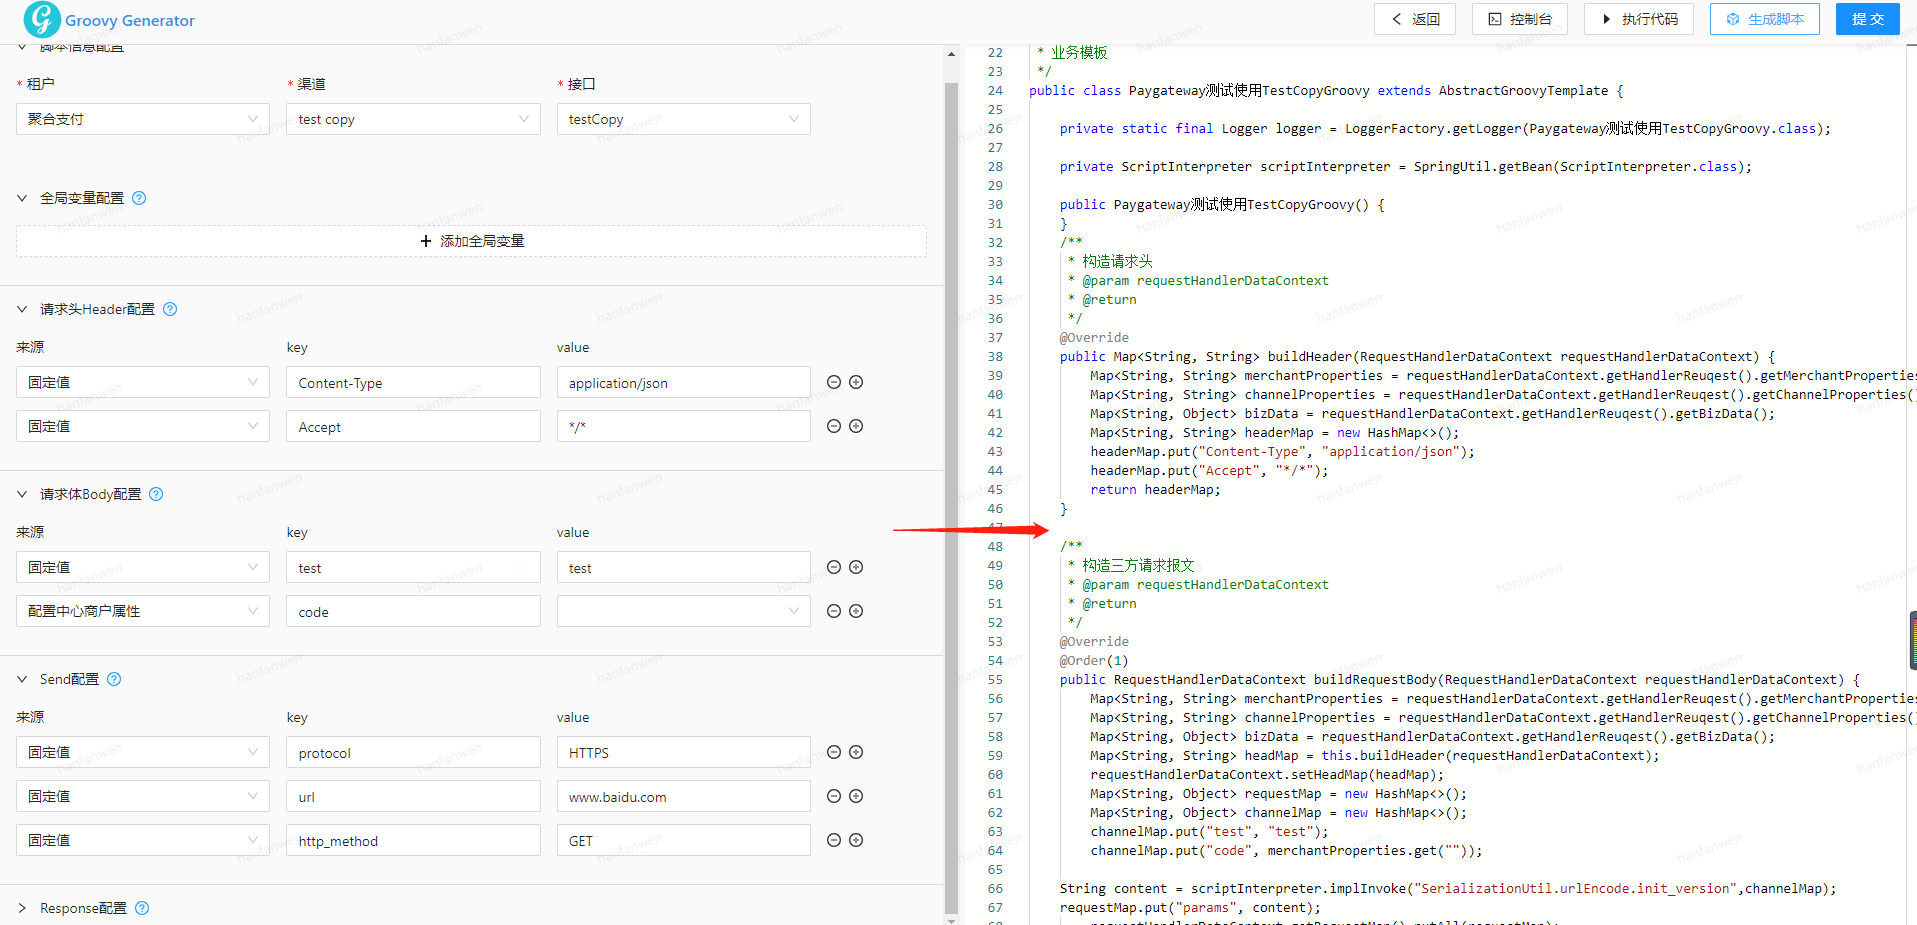Click line number 38 in code gutter
This screenshot has width=1917, height=925.
[x=995, y=357]
